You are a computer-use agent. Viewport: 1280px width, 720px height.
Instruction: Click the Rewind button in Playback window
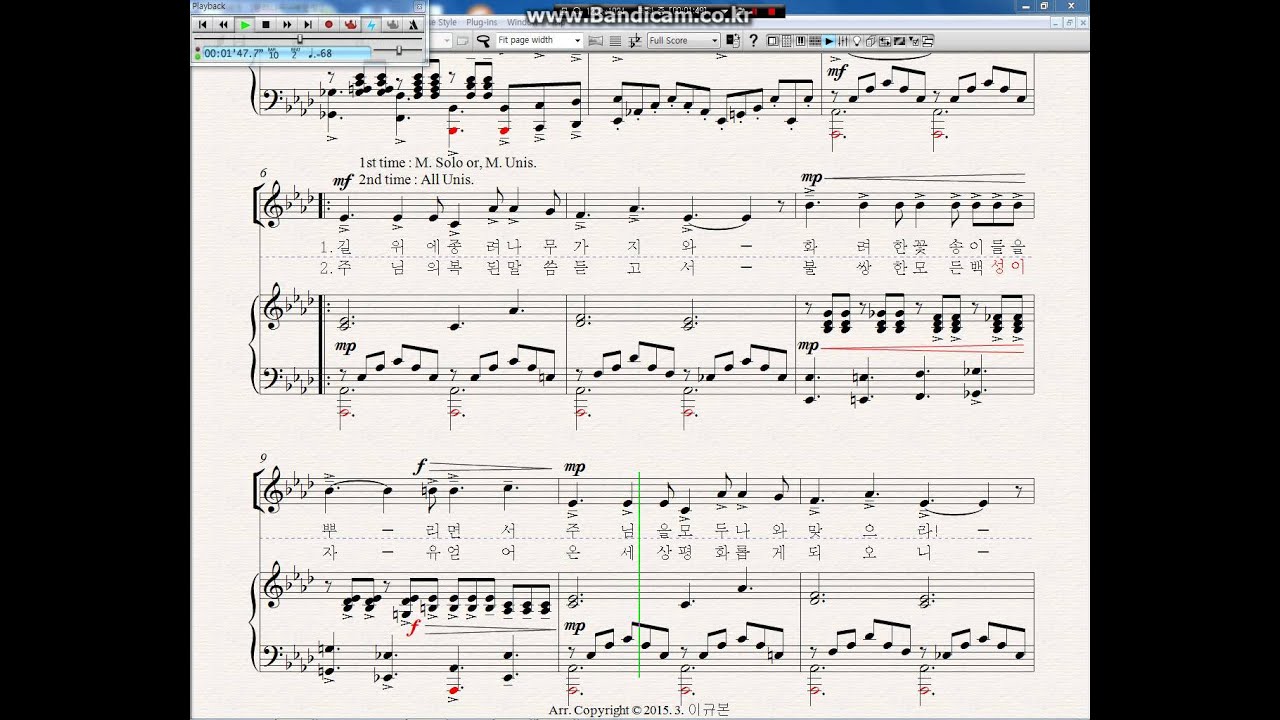pos(224,24)
